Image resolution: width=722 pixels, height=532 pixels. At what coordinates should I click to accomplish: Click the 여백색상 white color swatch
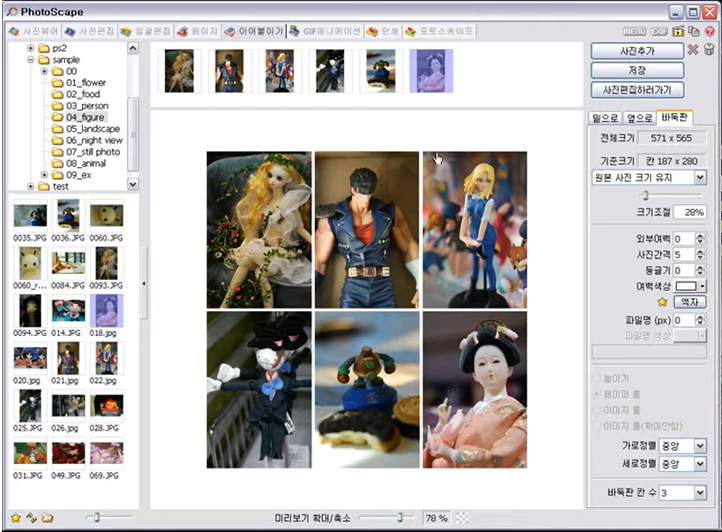(686, 286)
